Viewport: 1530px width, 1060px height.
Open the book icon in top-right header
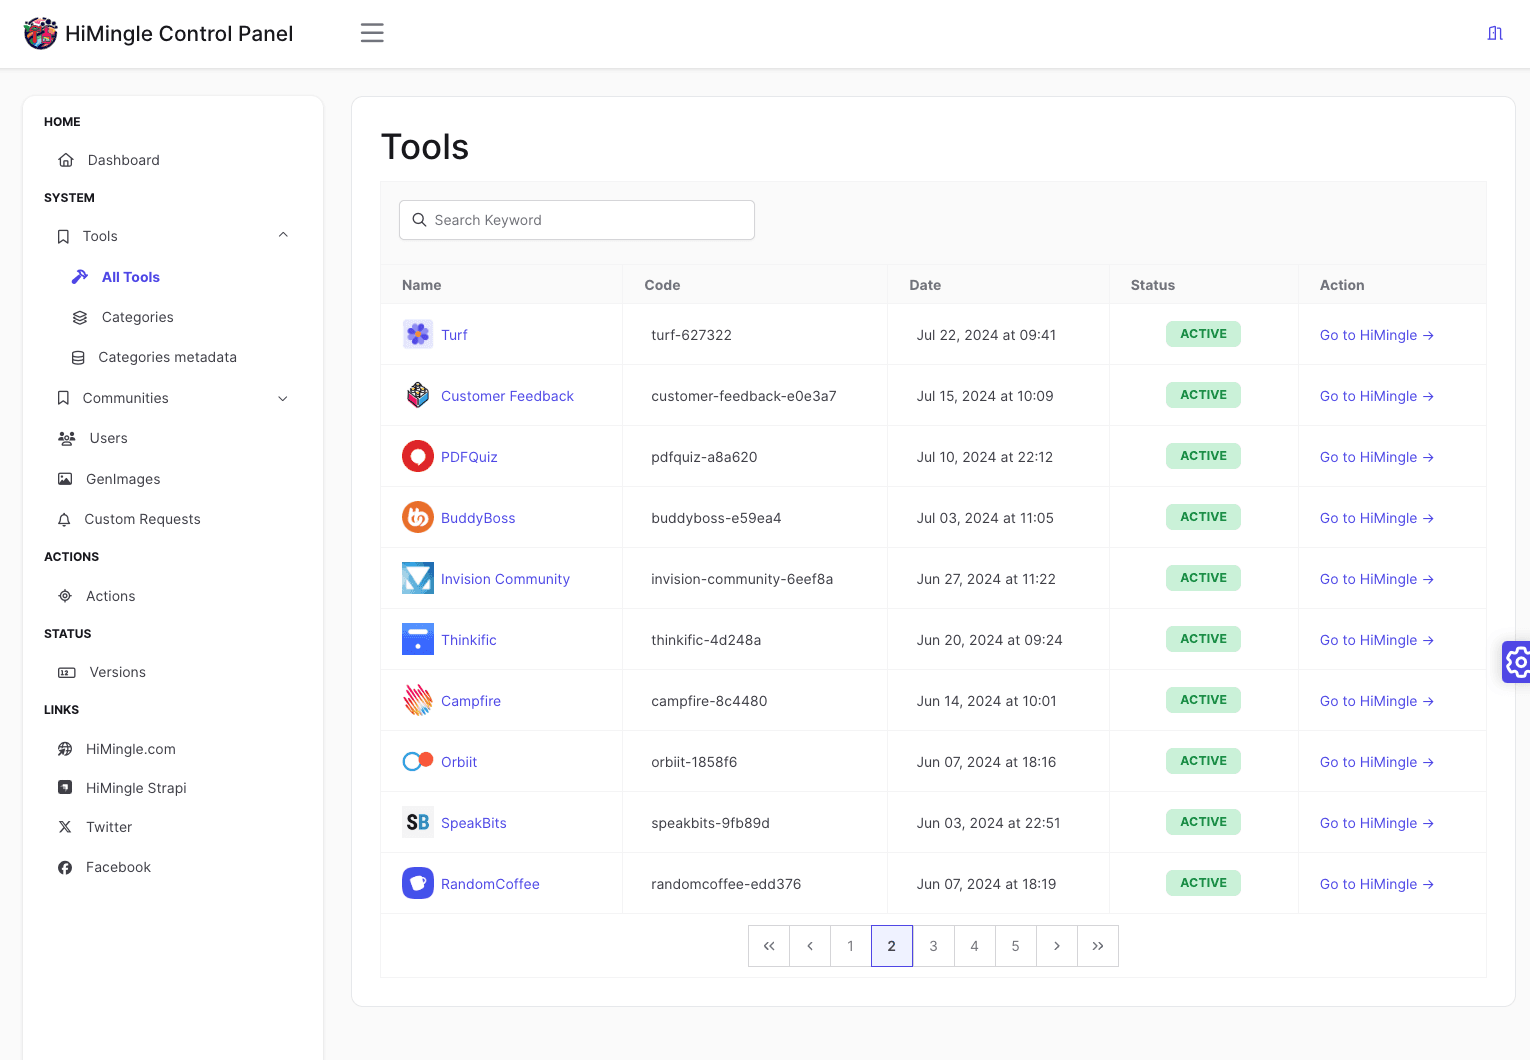(1495, 33)
